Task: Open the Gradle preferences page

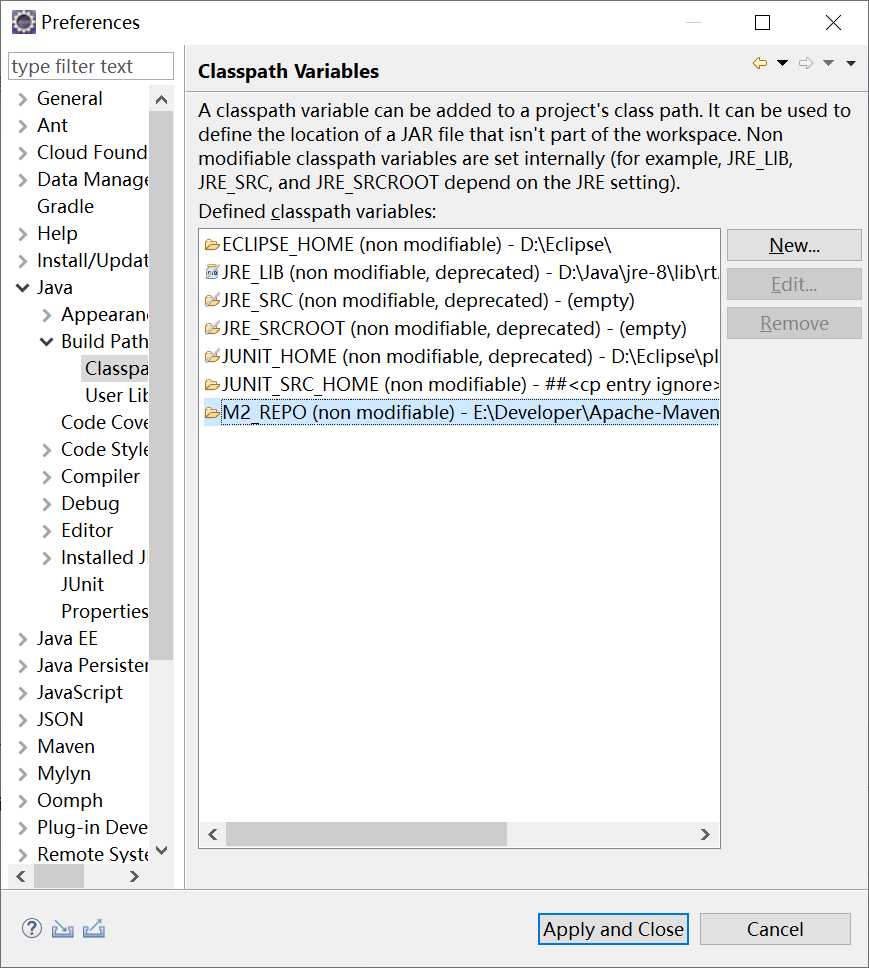Action: (65, 206)
